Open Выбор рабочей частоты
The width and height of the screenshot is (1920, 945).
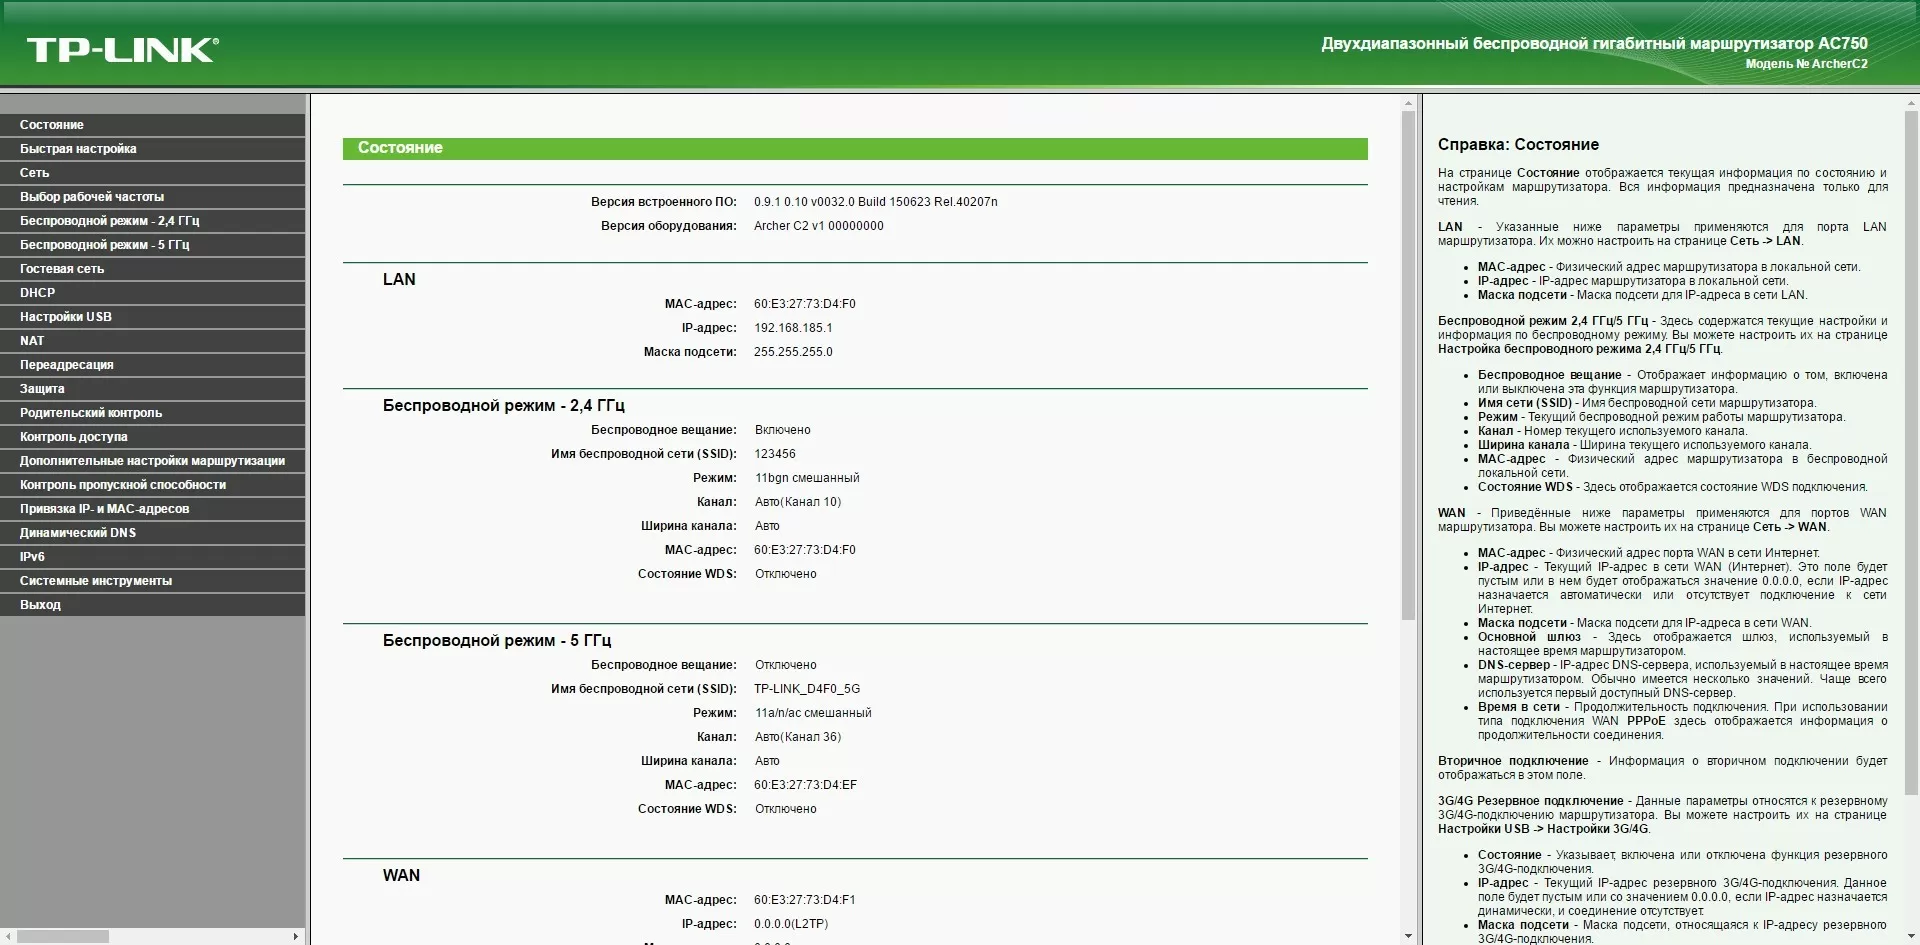point(152,197)
